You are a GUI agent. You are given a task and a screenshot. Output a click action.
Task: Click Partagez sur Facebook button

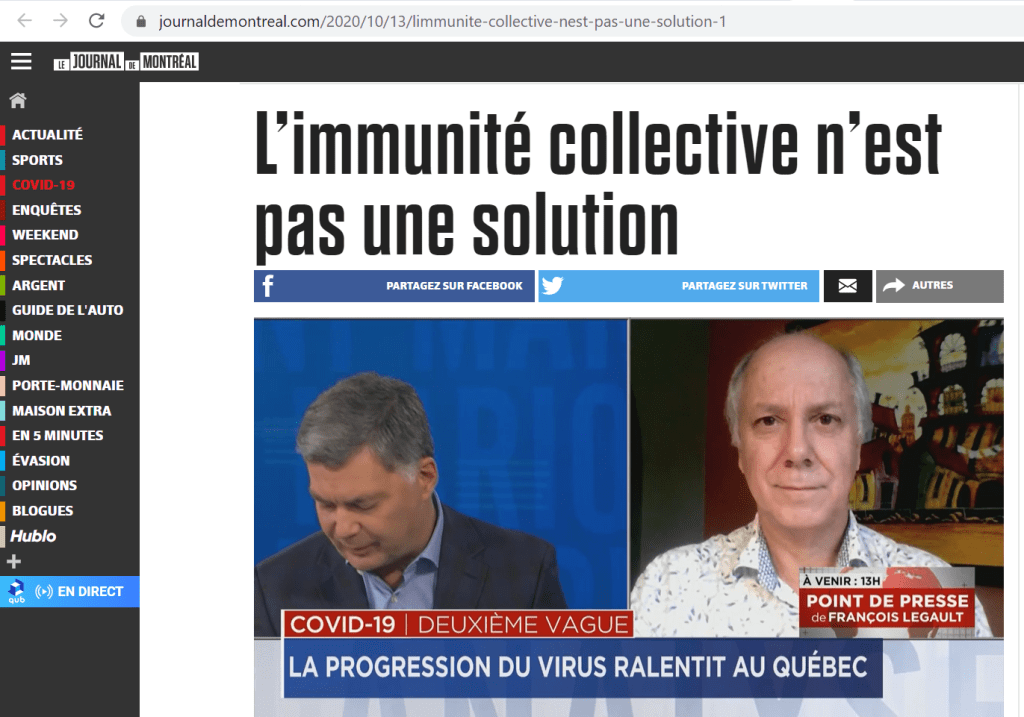click(x=394, y=286)
